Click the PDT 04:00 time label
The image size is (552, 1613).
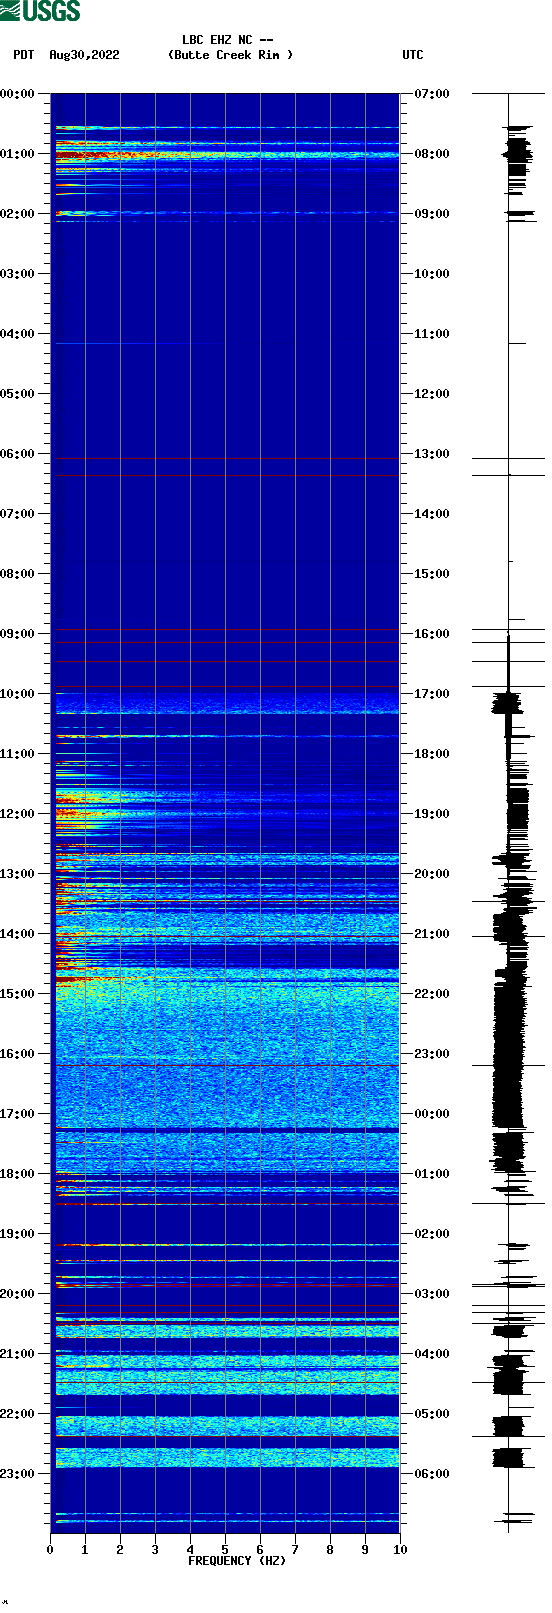[x=18, y=334]
